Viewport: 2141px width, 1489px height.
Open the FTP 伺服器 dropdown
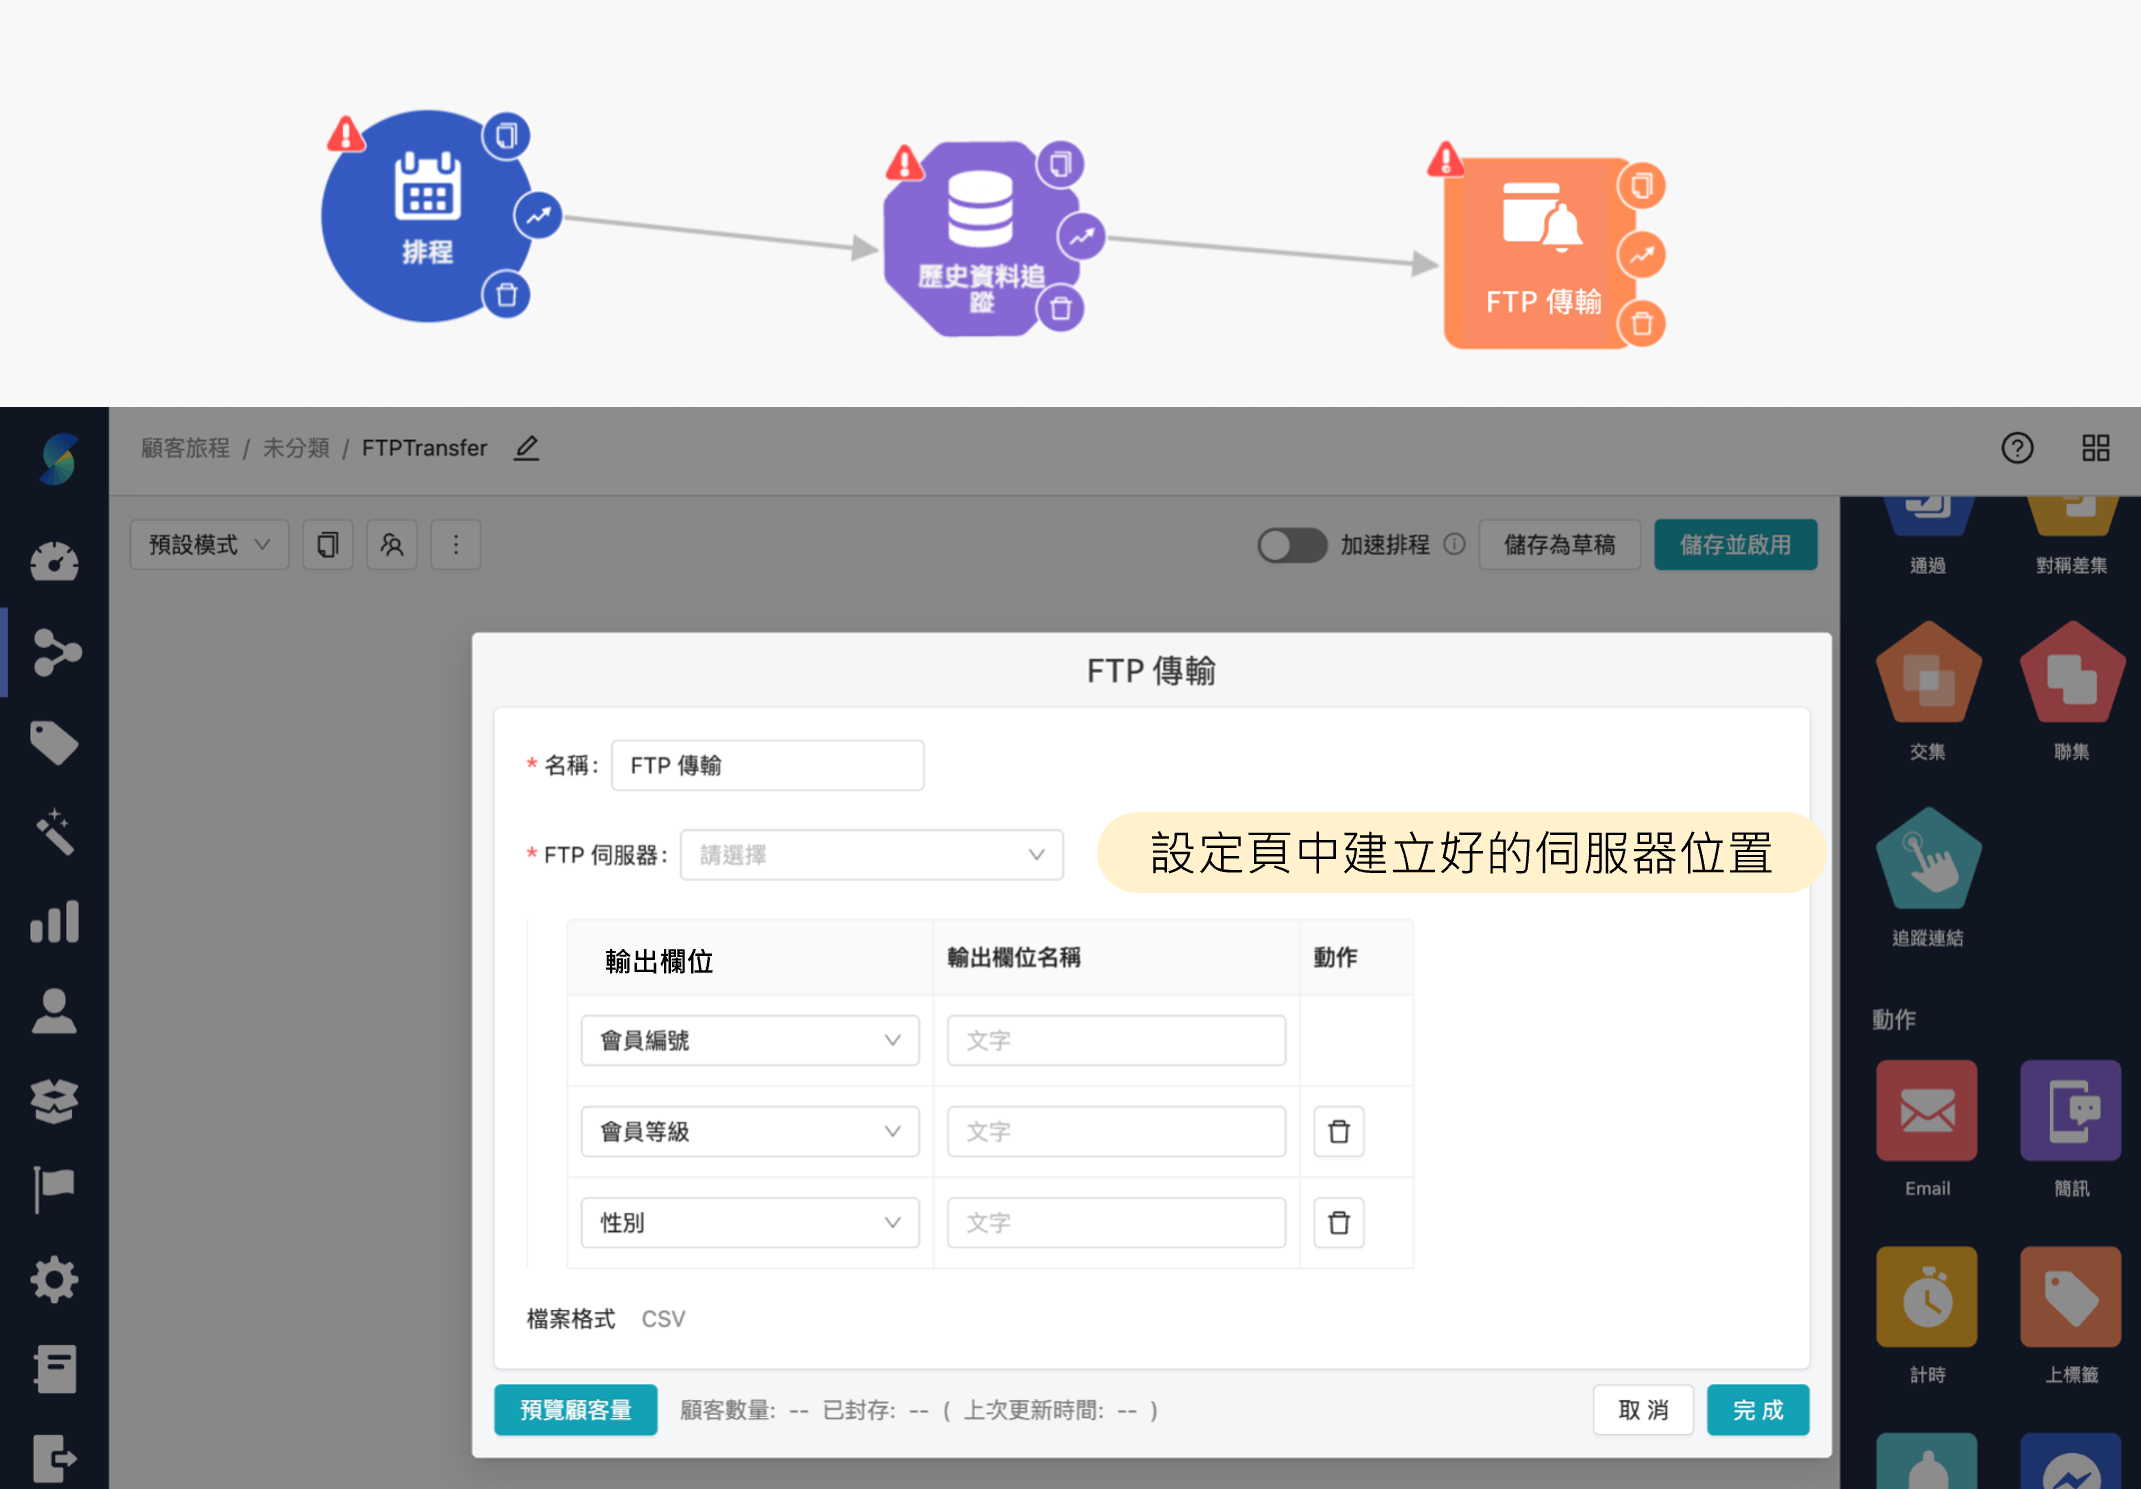click(x=871, y=855)
